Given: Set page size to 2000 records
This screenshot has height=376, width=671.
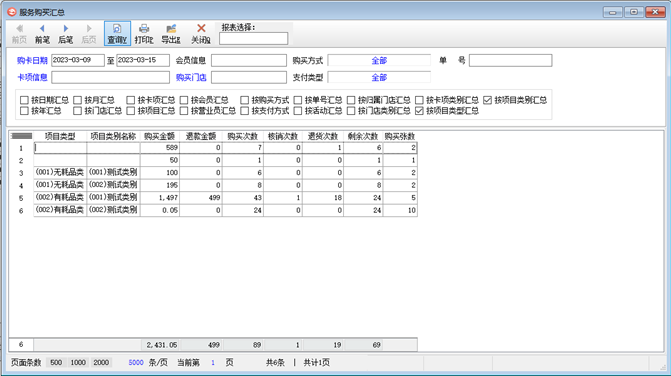Looking at the screenshot, I should [x=101, y=362].
